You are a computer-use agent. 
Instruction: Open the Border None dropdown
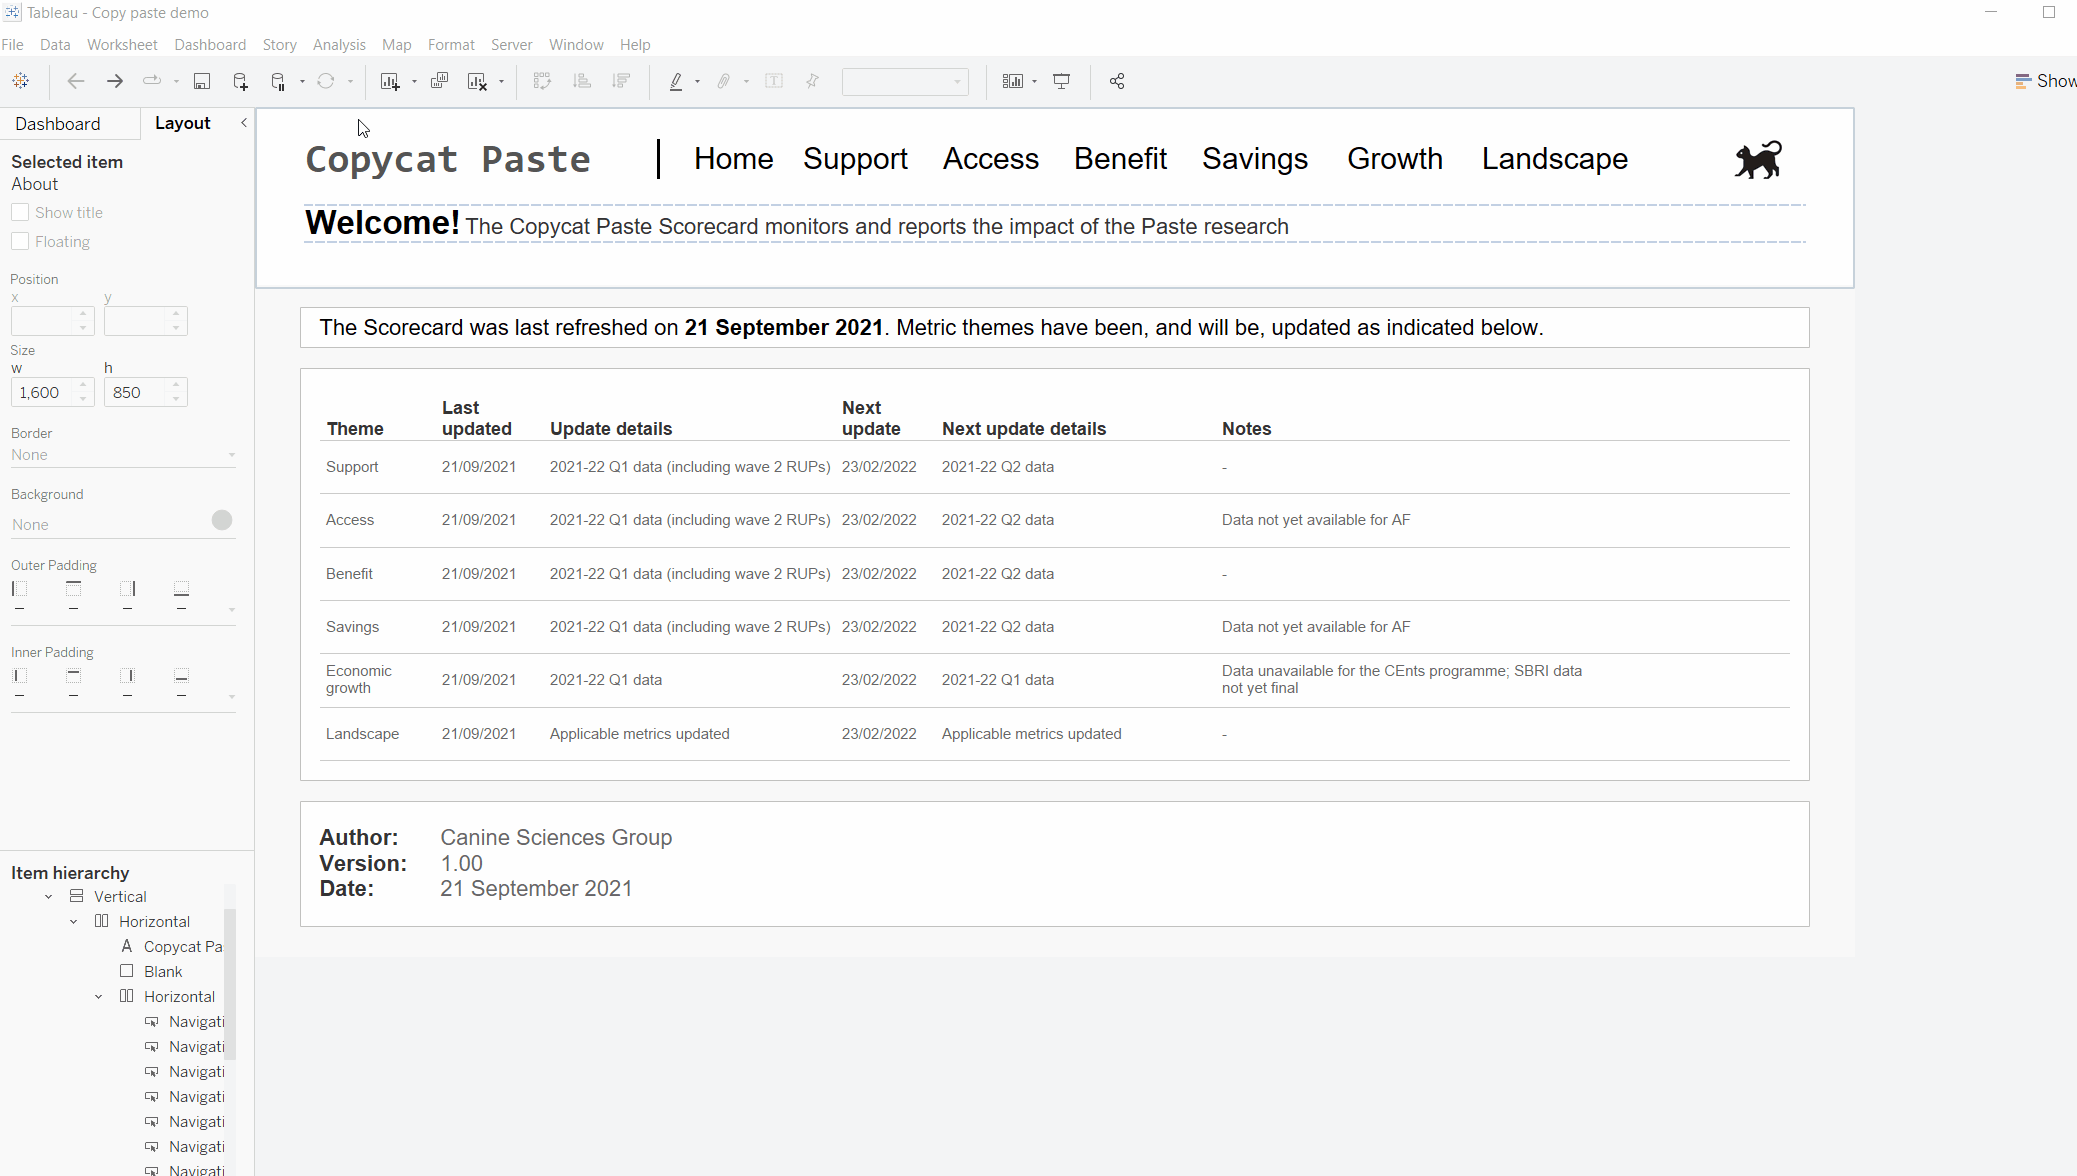click(x=123, y=455)
